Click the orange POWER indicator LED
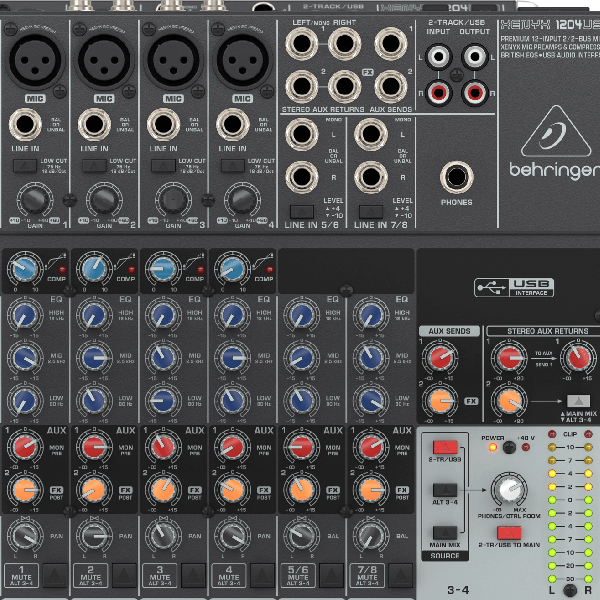This screenshot has width=600, height=600. [x=492, y=447]
